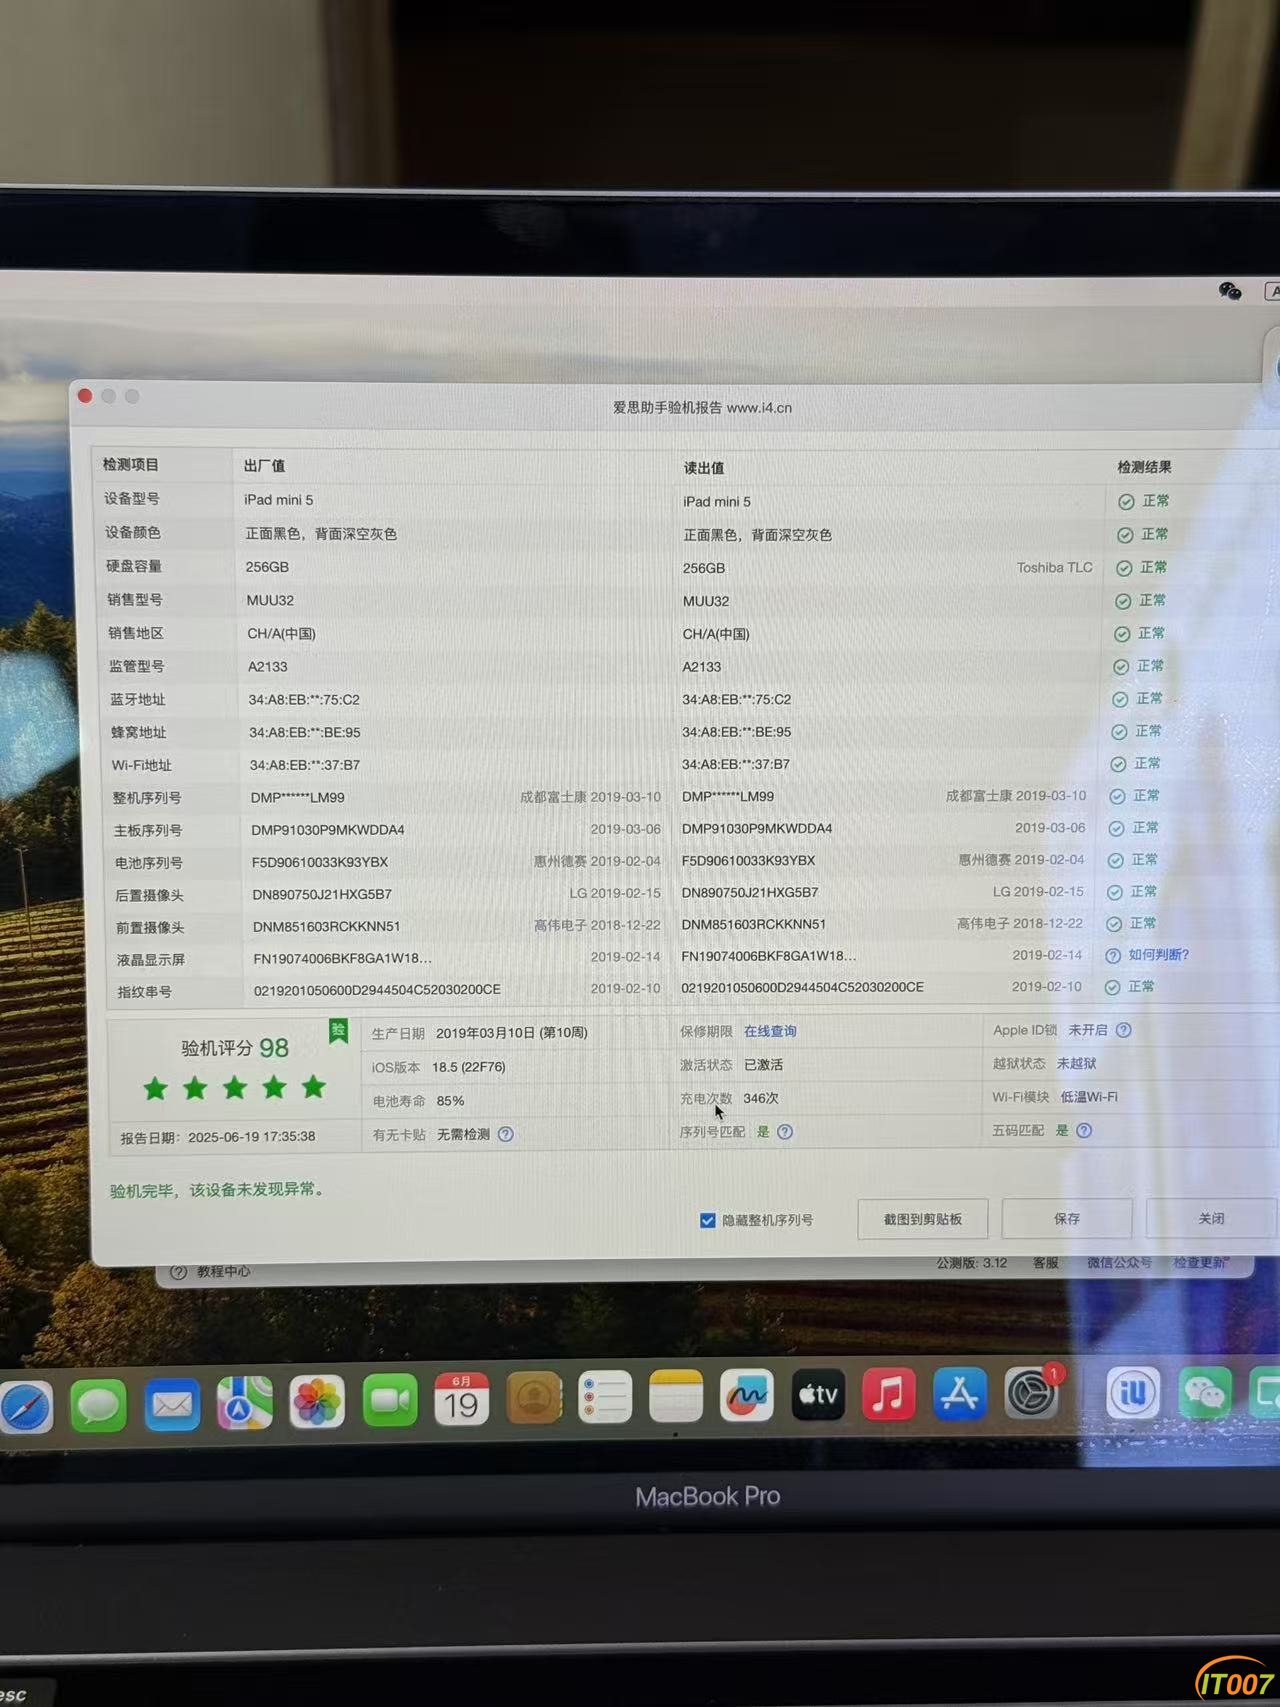Click the 验机评分 98 score
Image resolution: width=1280 pixels, height=1707 pixels.
tap(235, 1048)
